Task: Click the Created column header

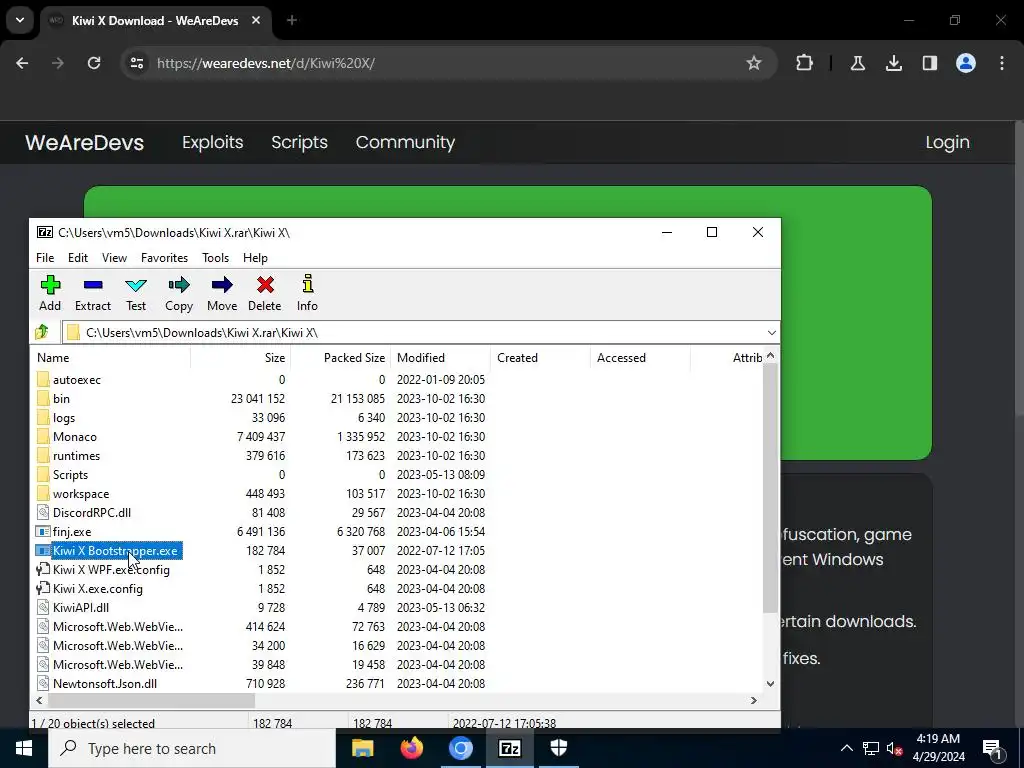Action: coord(540,358)
